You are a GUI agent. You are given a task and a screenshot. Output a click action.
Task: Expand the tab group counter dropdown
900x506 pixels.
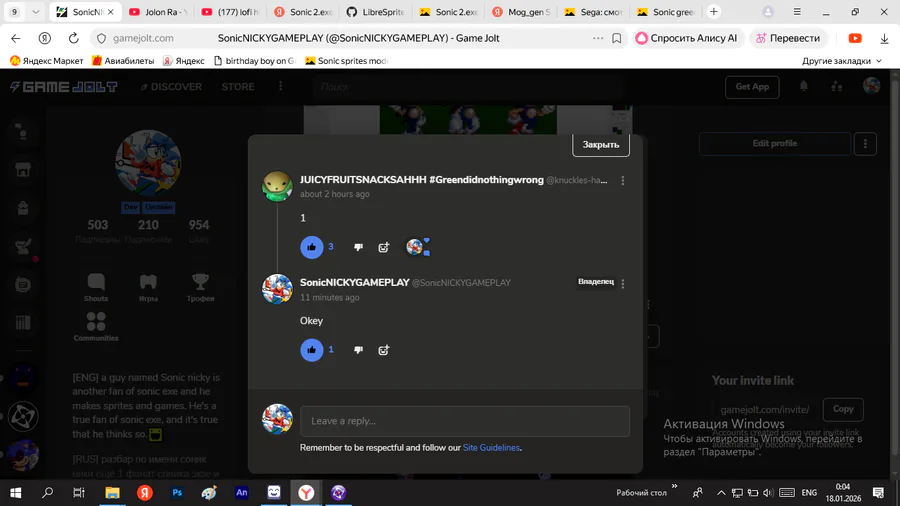click(x=36, y=11)
